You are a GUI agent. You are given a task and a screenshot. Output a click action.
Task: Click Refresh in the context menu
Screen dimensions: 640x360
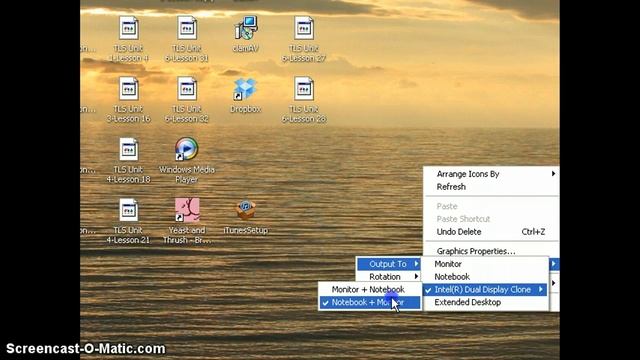491,187
